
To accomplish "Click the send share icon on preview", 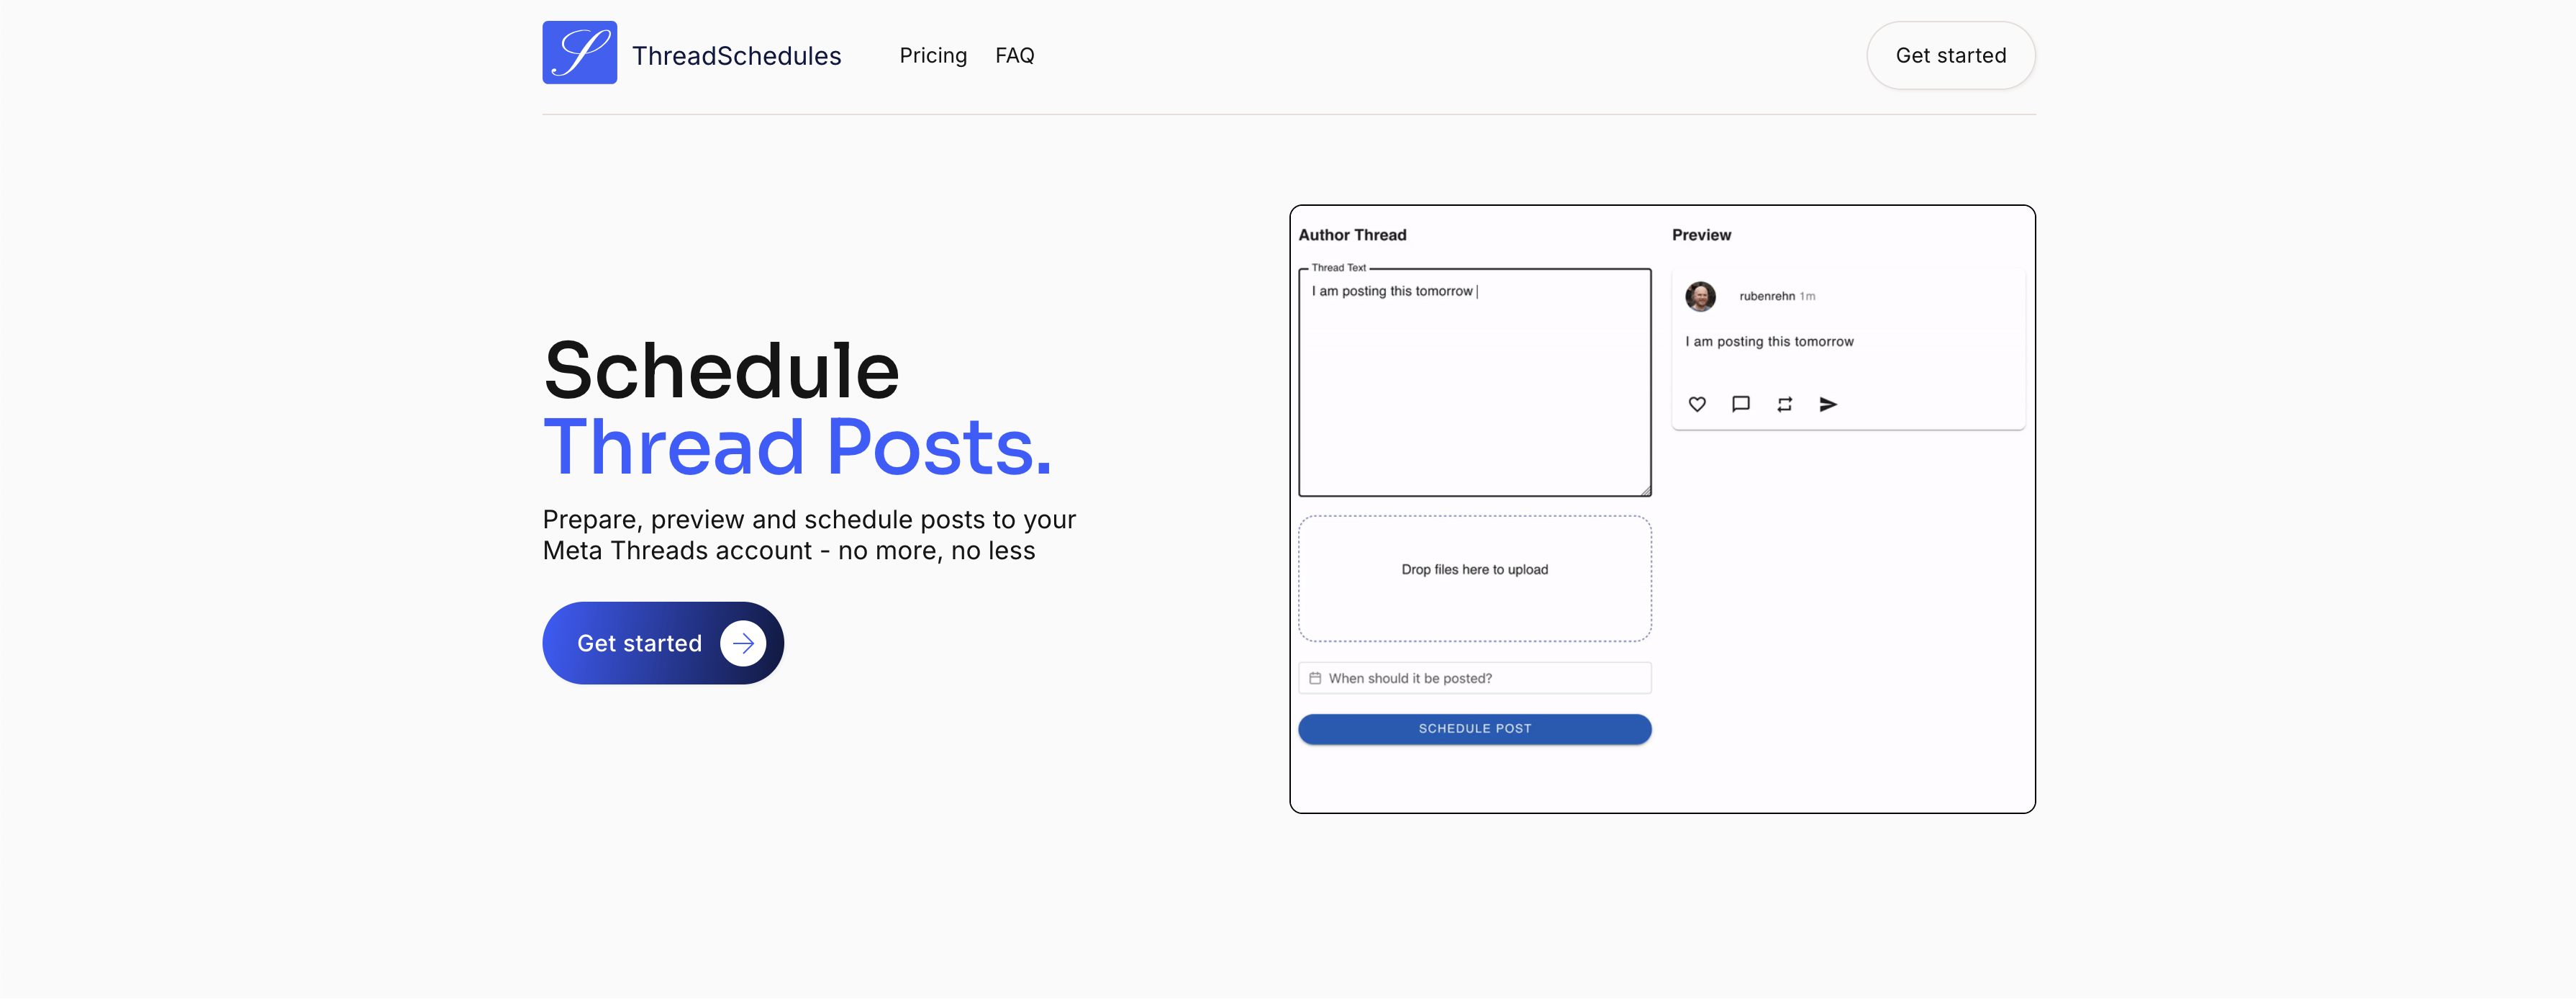I will point(1828,404).
